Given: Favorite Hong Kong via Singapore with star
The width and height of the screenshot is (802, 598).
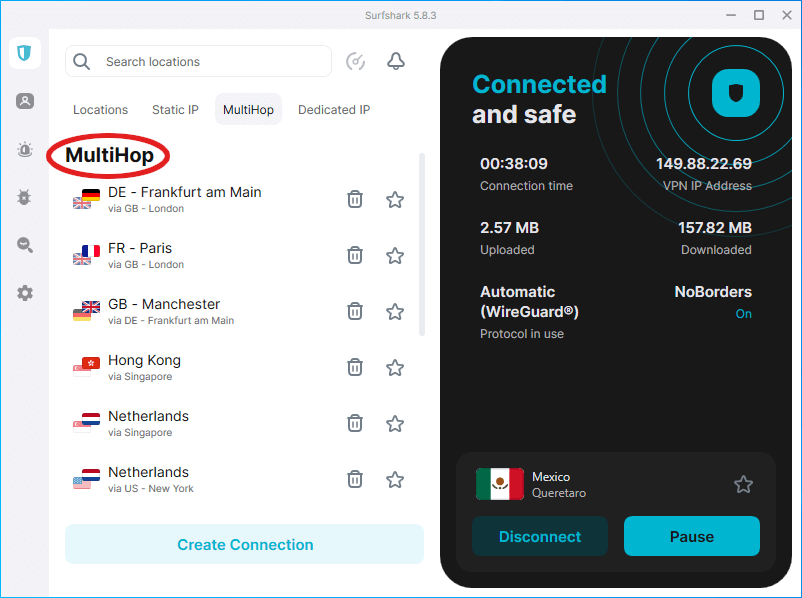Looking at the screenshot, I should [395, 367].
